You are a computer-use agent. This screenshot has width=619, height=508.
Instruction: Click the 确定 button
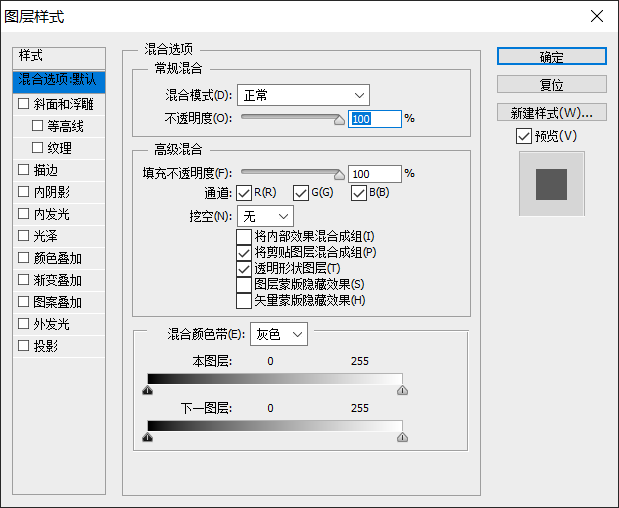pos(551,57)
